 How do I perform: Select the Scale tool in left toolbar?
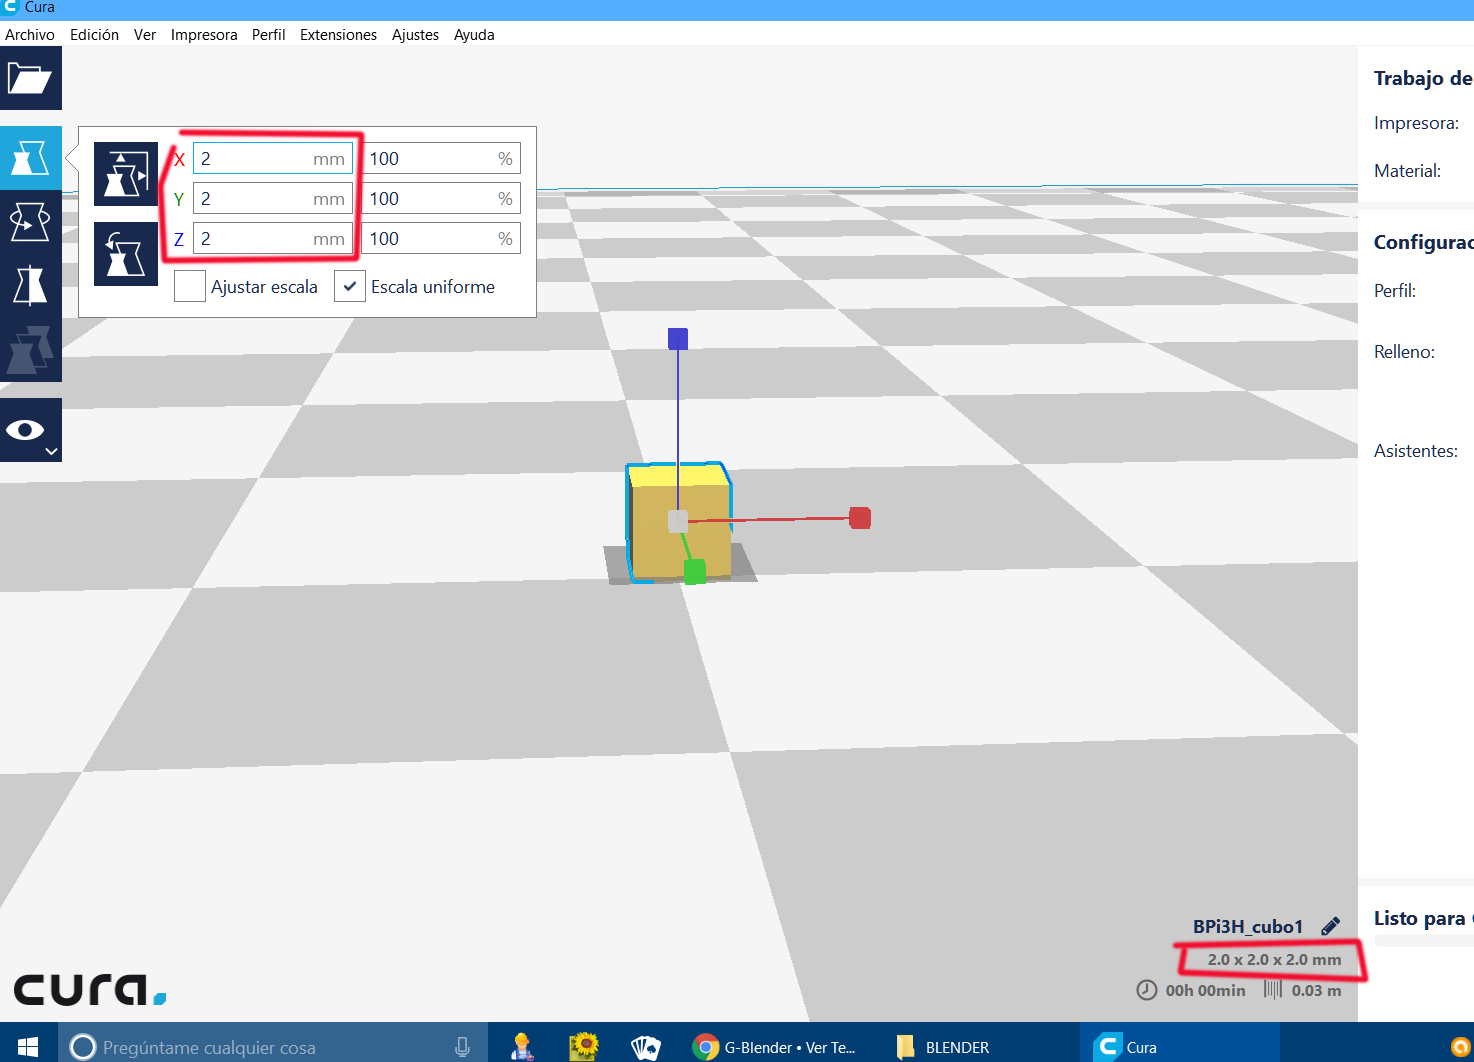[x=31, y=158]
